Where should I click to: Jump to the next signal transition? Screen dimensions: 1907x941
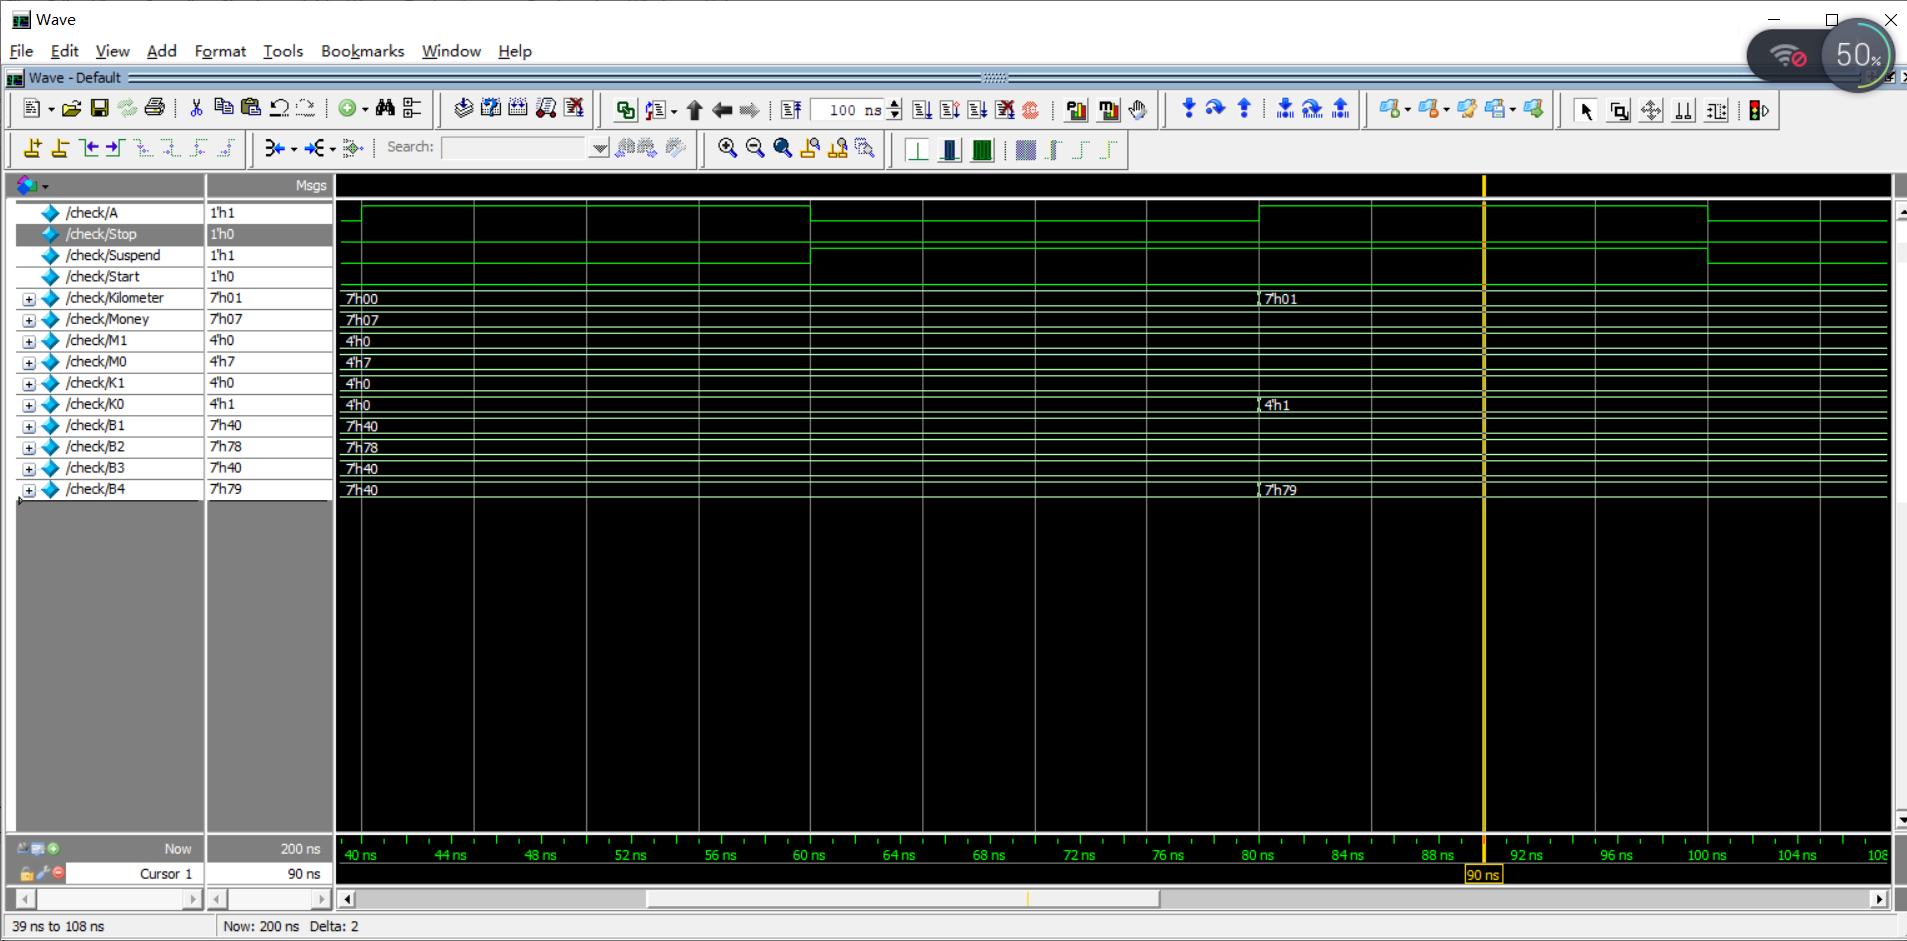pyautogui.click(x=114, y=148)
